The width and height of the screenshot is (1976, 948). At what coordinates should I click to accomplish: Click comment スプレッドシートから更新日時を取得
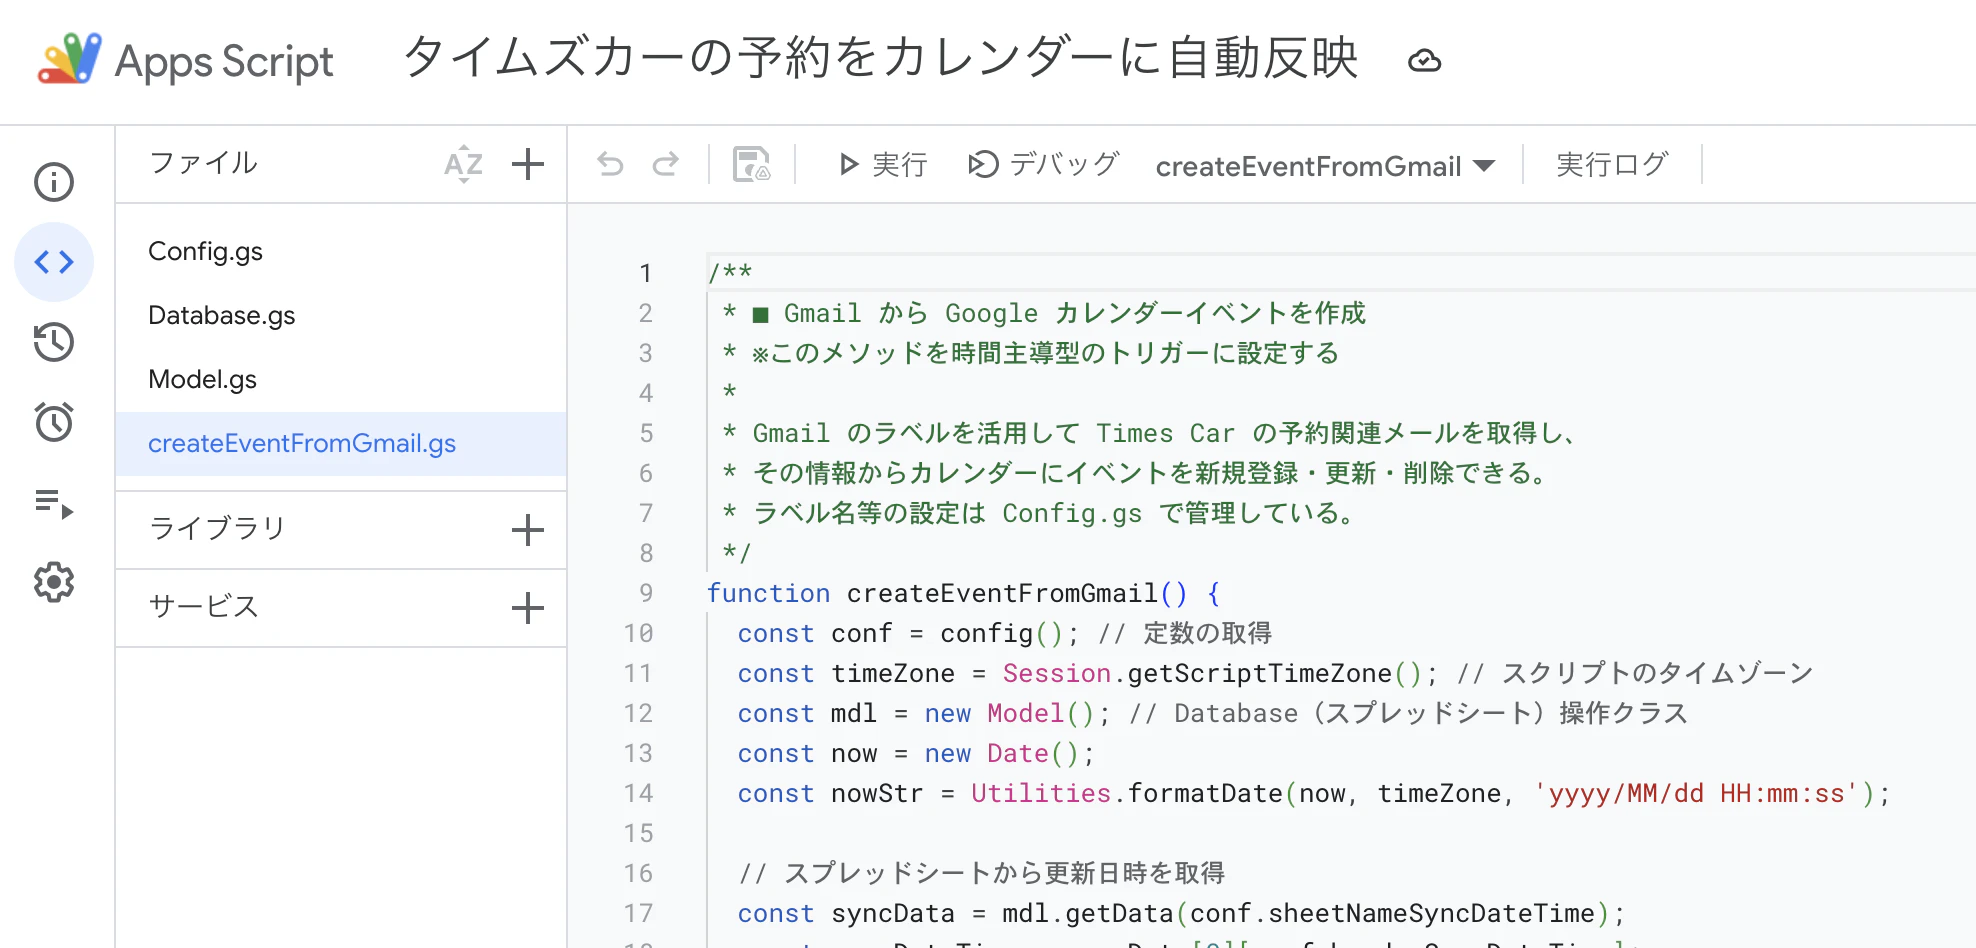point(981,873)
